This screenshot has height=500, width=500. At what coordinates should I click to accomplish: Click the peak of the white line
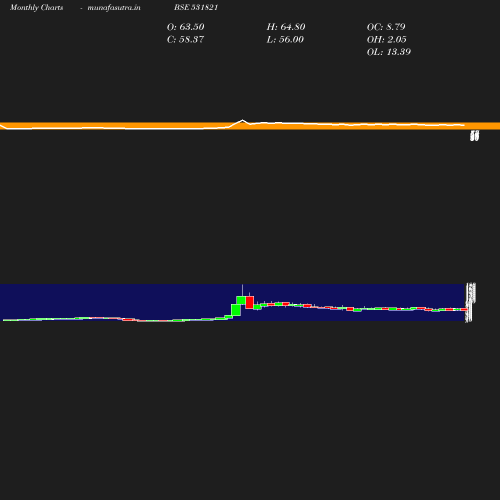(242, 120)
